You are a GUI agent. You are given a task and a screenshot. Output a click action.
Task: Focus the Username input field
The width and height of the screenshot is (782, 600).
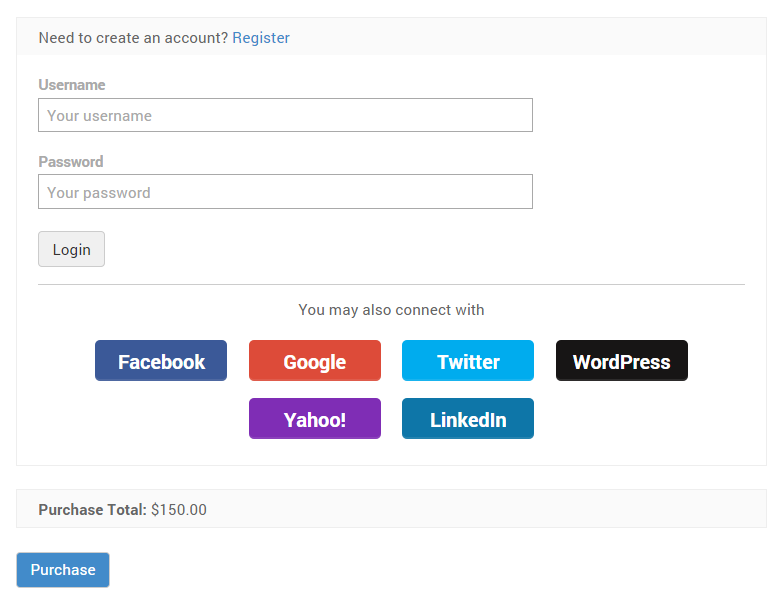pyautogui.click(x=285, y=115)
